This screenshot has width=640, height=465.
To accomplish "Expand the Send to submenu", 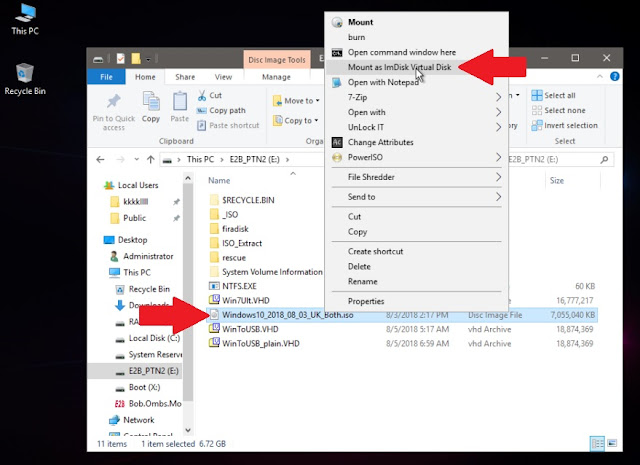I will (416, 197).
